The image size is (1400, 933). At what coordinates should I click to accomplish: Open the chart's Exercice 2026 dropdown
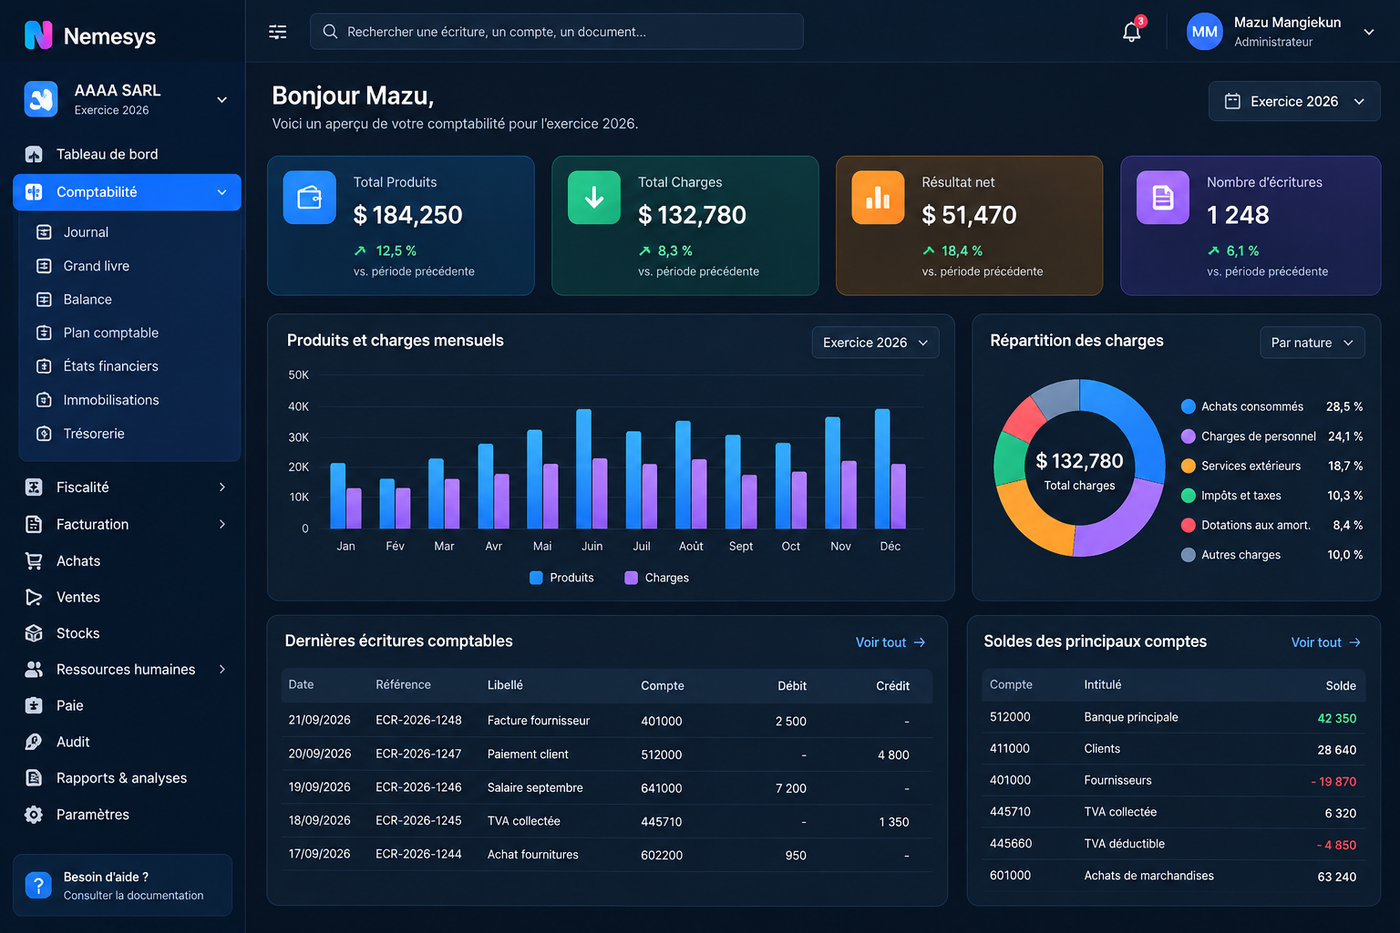pyautogui.click(x=875, y=342)
